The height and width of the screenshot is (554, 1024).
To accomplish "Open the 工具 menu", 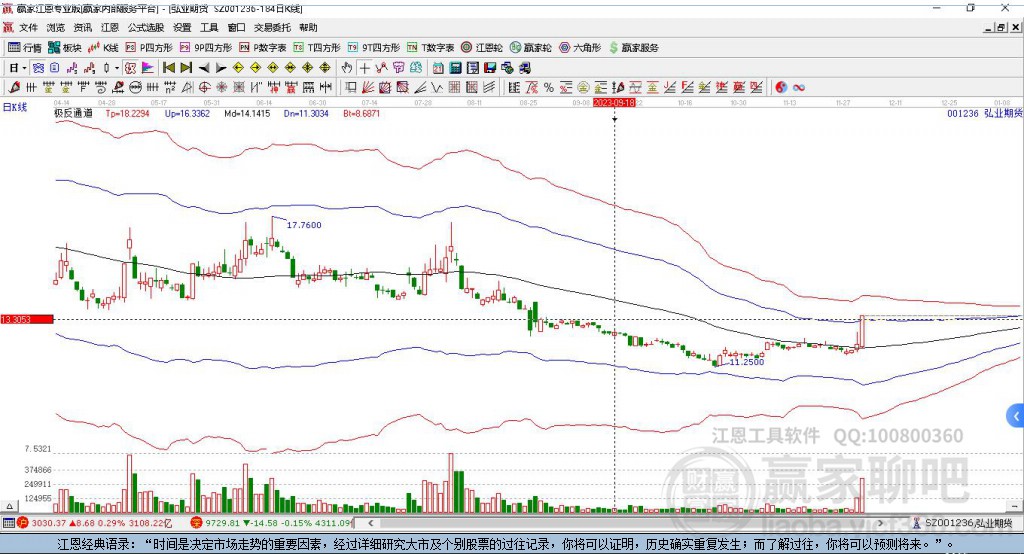I will (209, 27).
